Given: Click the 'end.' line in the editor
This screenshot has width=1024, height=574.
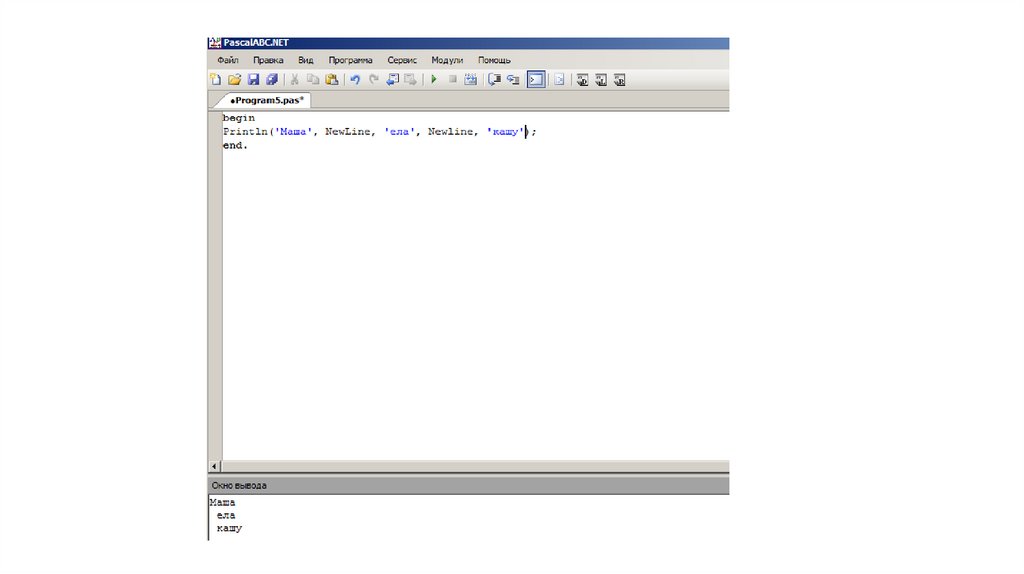Looking at the screenshot, I should click(x=235, y=146).
